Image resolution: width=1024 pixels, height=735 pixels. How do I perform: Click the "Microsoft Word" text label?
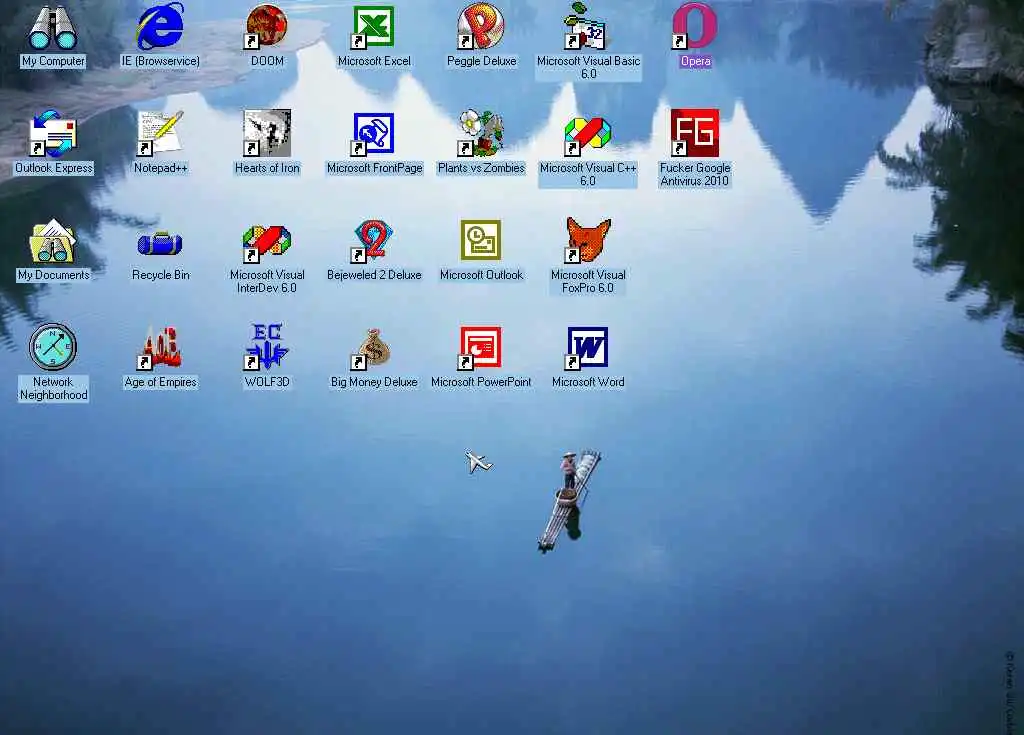coord(588,382)
